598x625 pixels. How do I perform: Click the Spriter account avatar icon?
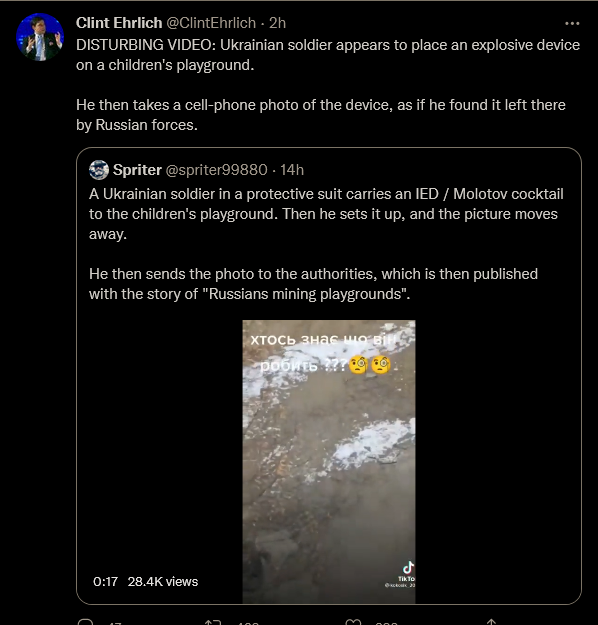[99, 170]
